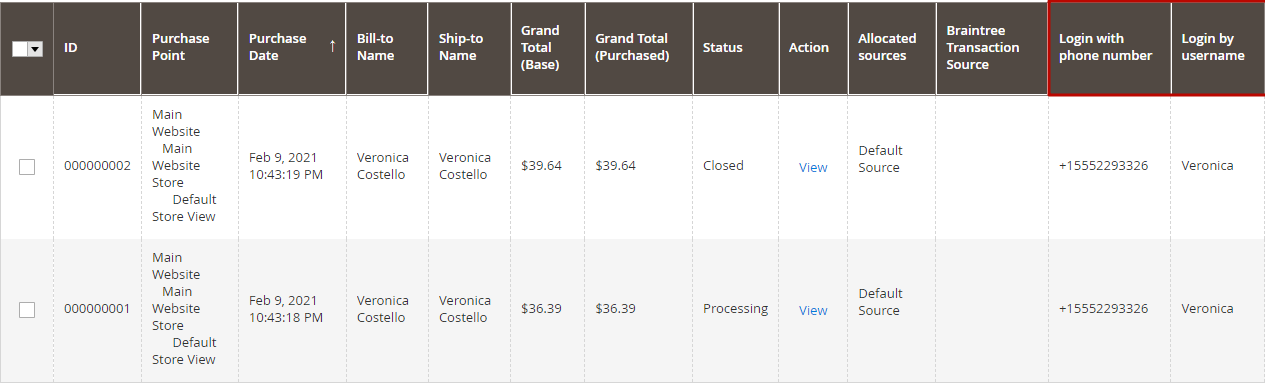Open View link for the Processing order

[813, 310]
